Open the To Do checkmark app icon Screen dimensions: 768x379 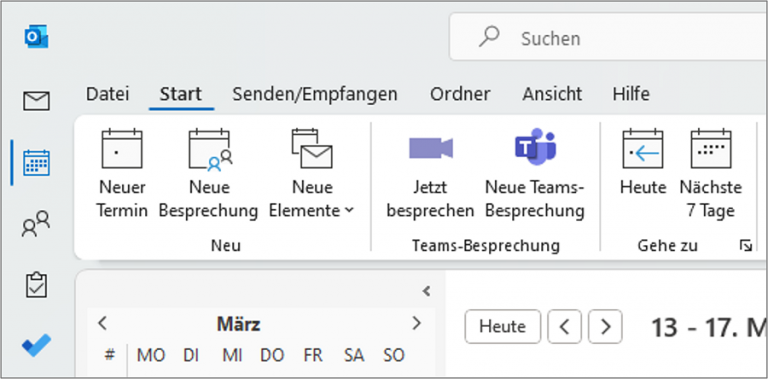tap(36, 345)
